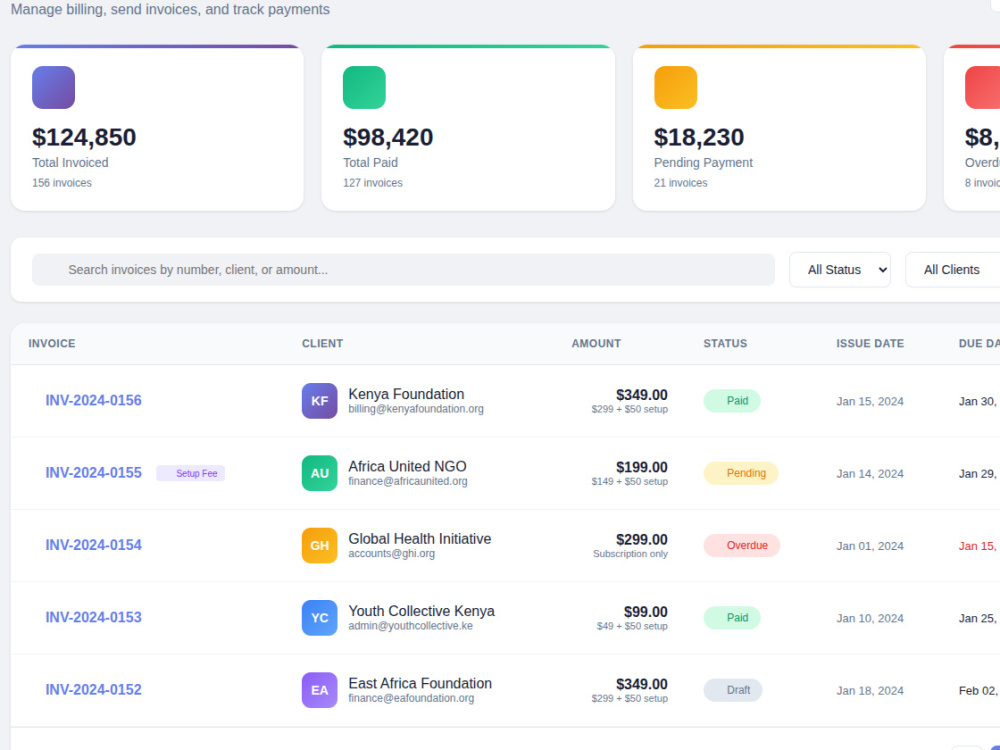Click the ISSUE DATE column header
Screen dimensions: 1000x750
870,343
